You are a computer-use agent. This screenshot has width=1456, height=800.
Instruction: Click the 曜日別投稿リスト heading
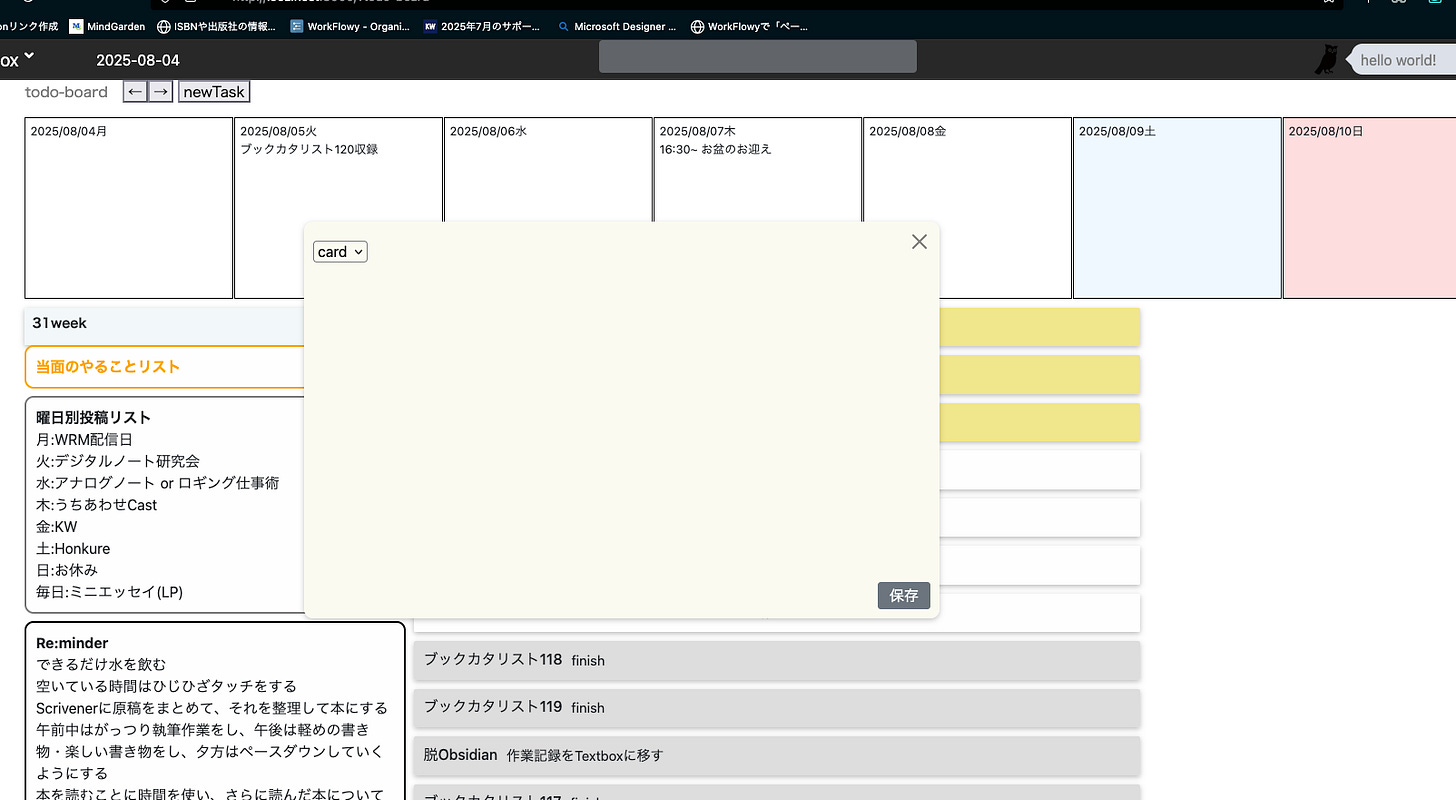93,417
